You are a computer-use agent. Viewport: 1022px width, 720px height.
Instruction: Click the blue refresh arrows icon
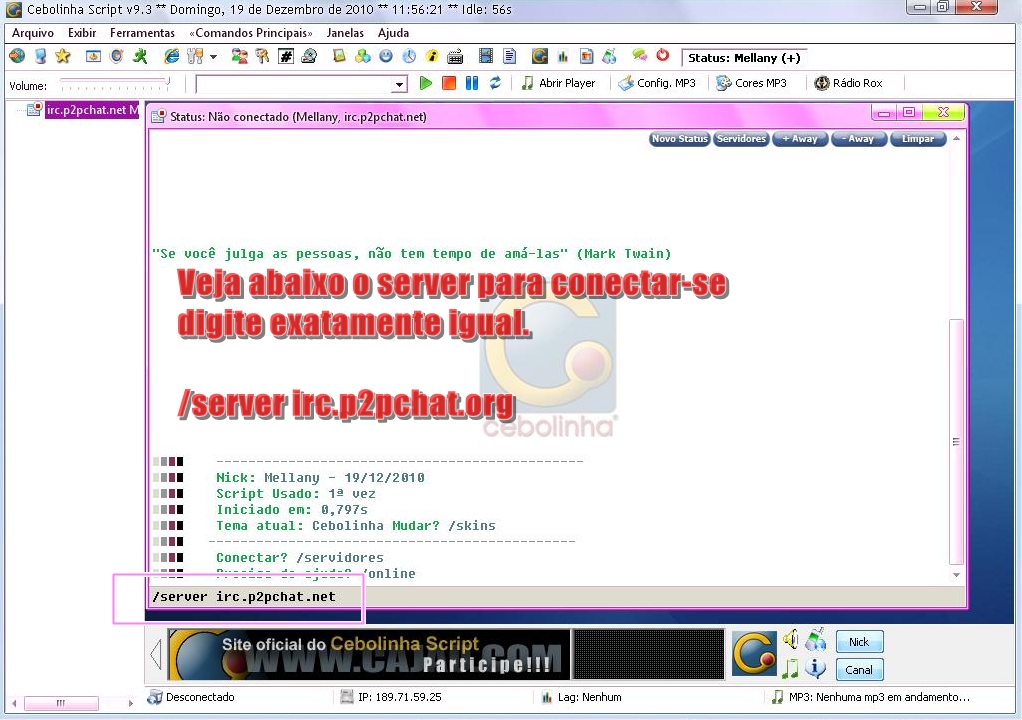pos(495,83)
